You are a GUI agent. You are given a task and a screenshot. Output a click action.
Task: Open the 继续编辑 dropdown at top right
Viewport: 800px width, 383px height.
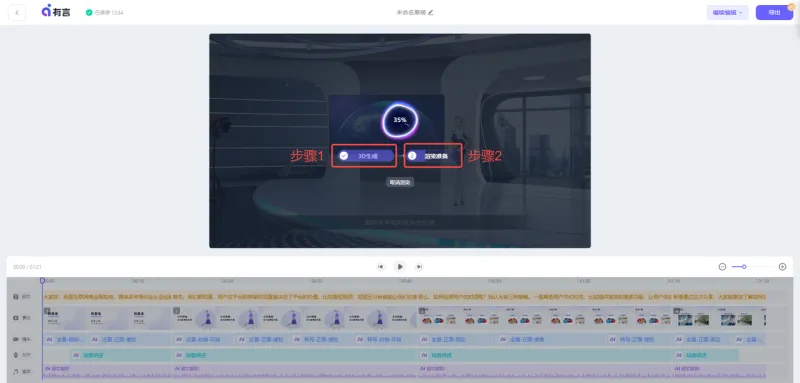[728, 12]
